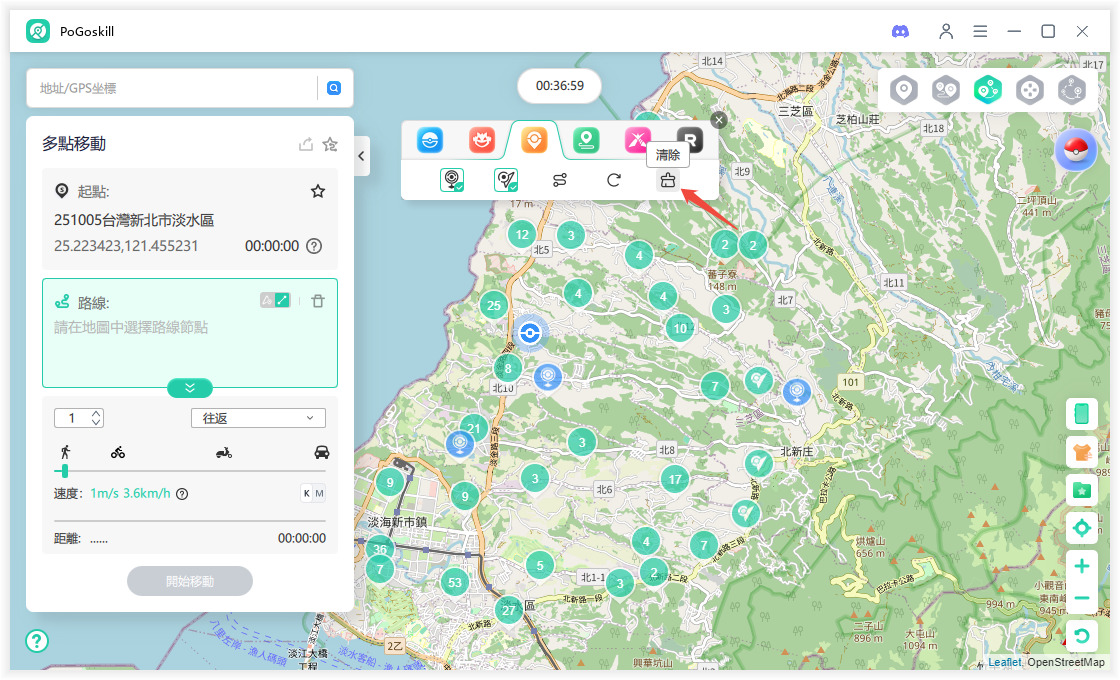Select car speed icon
1120x680 pixels.
click(x=322, y=452)
